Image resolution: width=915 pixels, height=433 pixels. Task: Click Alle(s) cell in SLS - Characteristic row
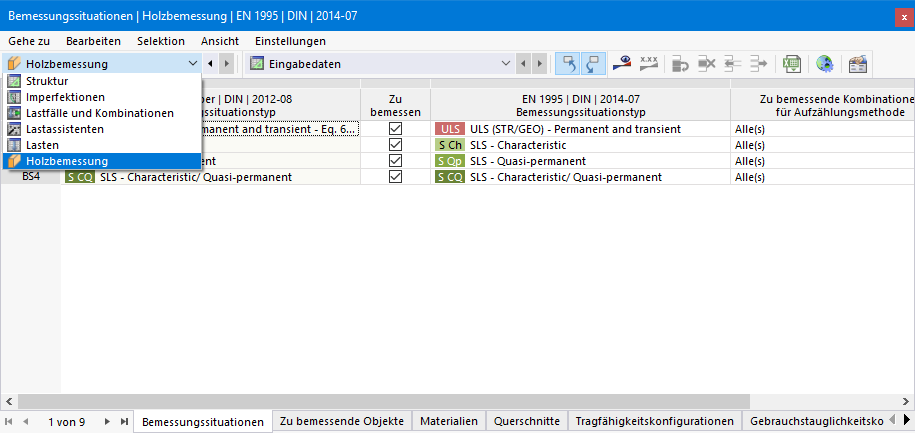point(823,145)
